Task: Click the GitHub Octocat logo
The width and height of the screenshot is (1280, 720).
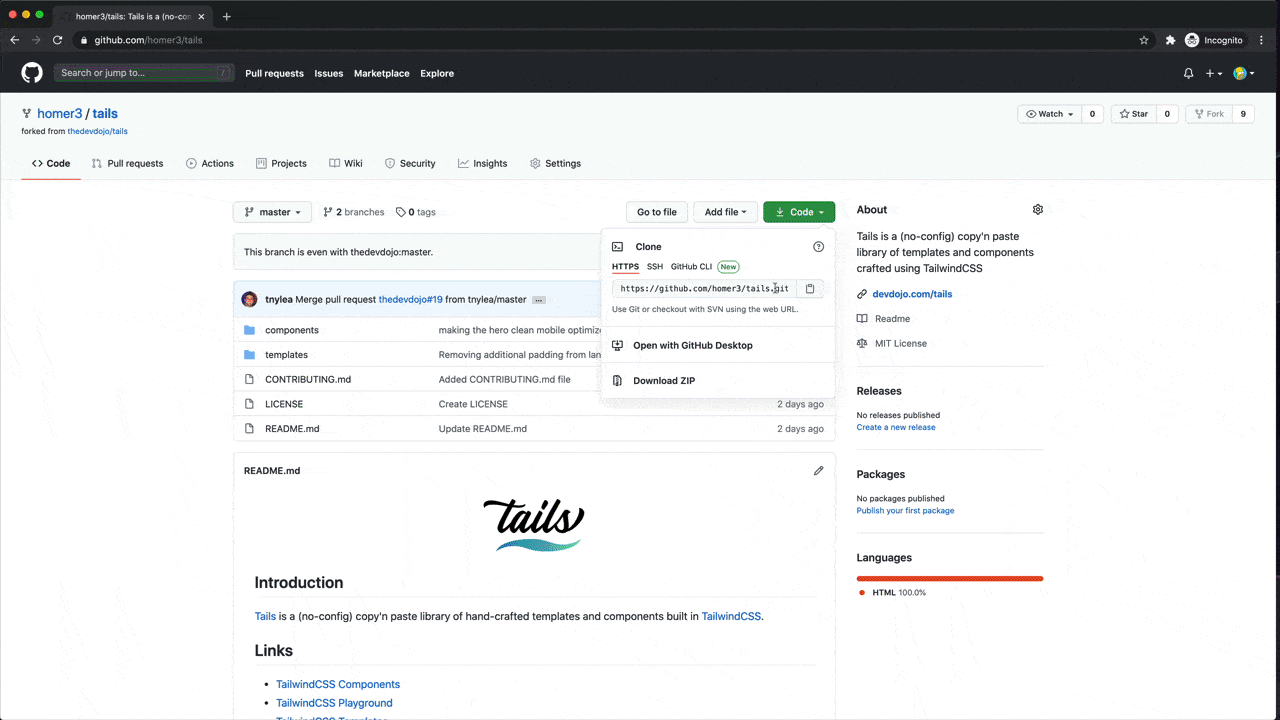Action: click(x=32, y=73)
